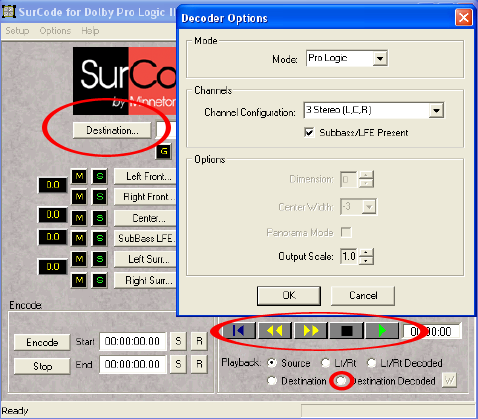Mute the Right Surround channel
The height and width of the screenshot is (419, 478).
click(79, 280)
